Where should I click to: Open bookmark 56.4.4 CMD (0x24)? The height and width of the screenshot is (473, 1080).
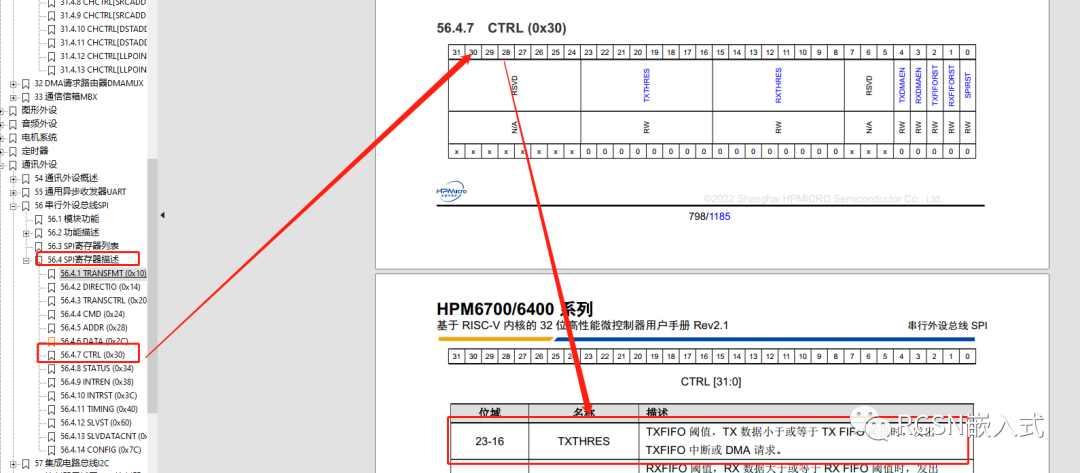(91, 314)
